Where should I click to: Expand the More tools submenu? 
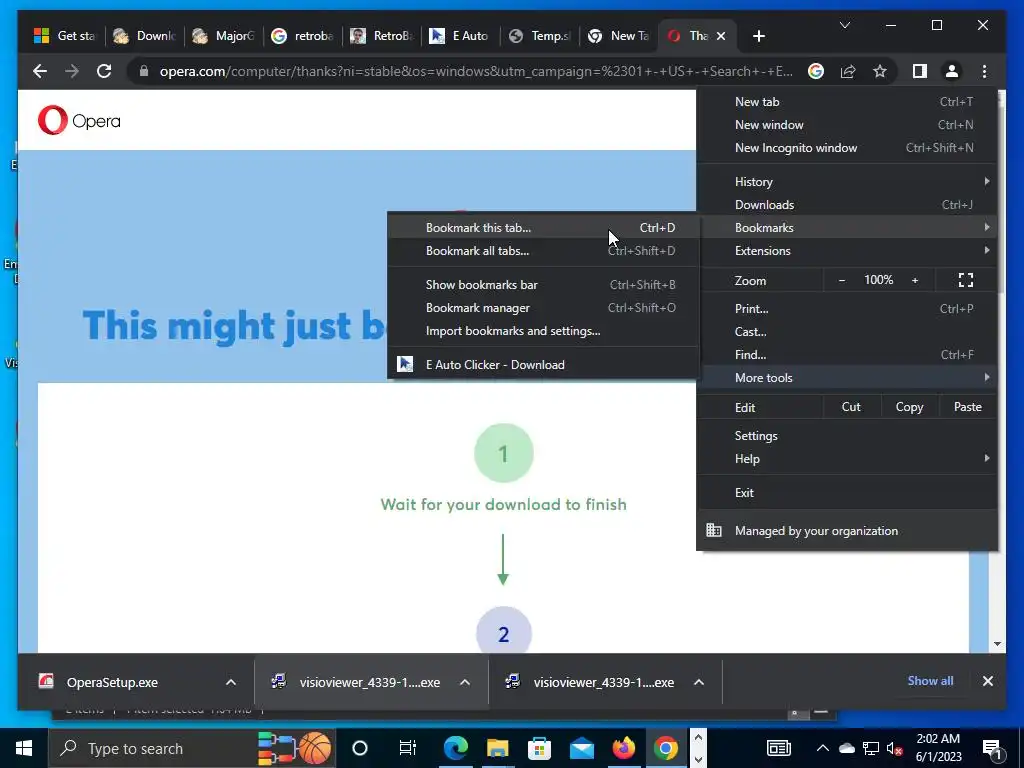point(847,377)
